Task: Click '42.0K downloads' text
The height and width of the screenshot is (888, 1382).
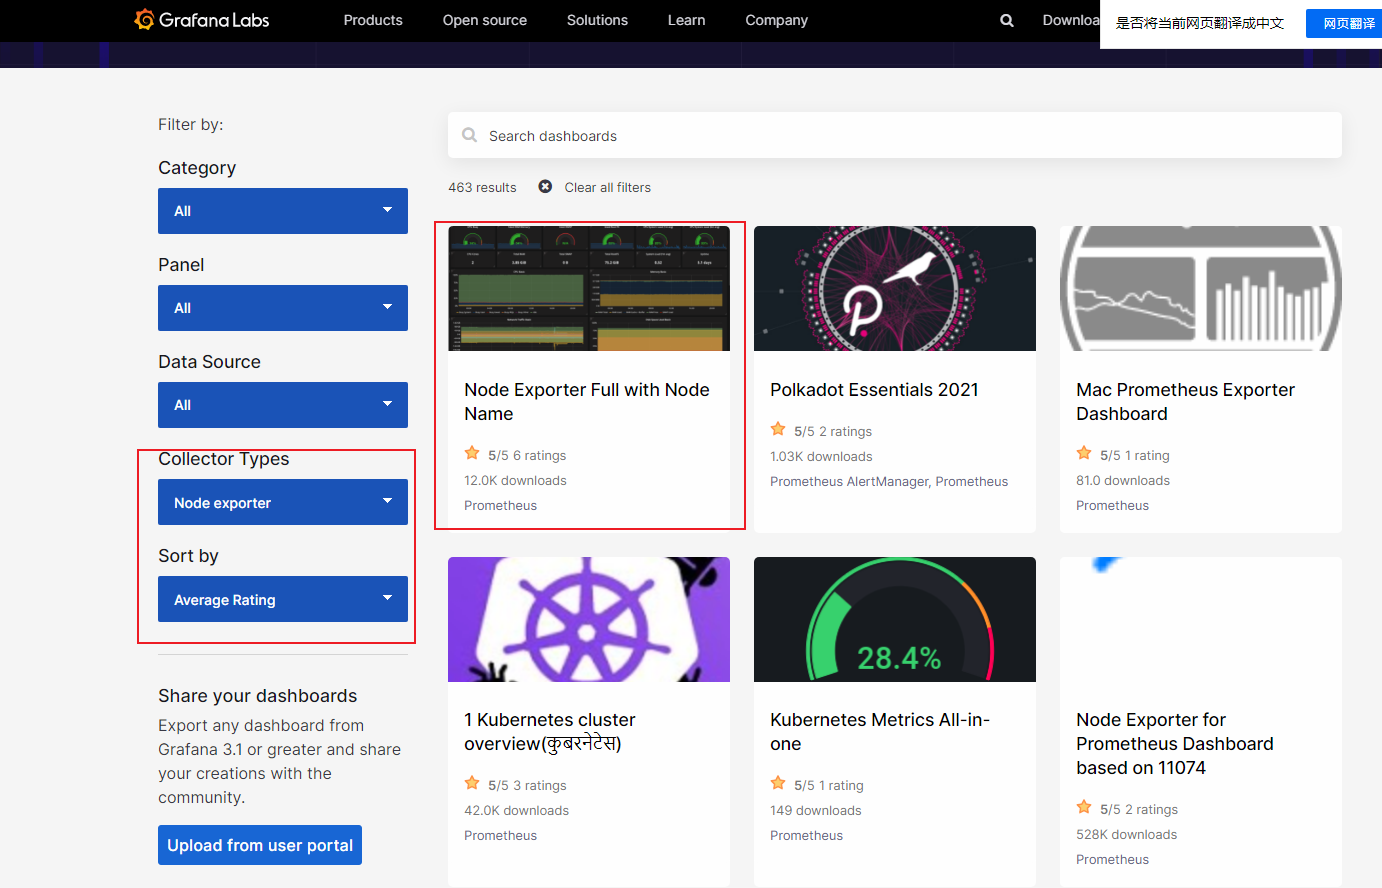Action: point(516,810)
